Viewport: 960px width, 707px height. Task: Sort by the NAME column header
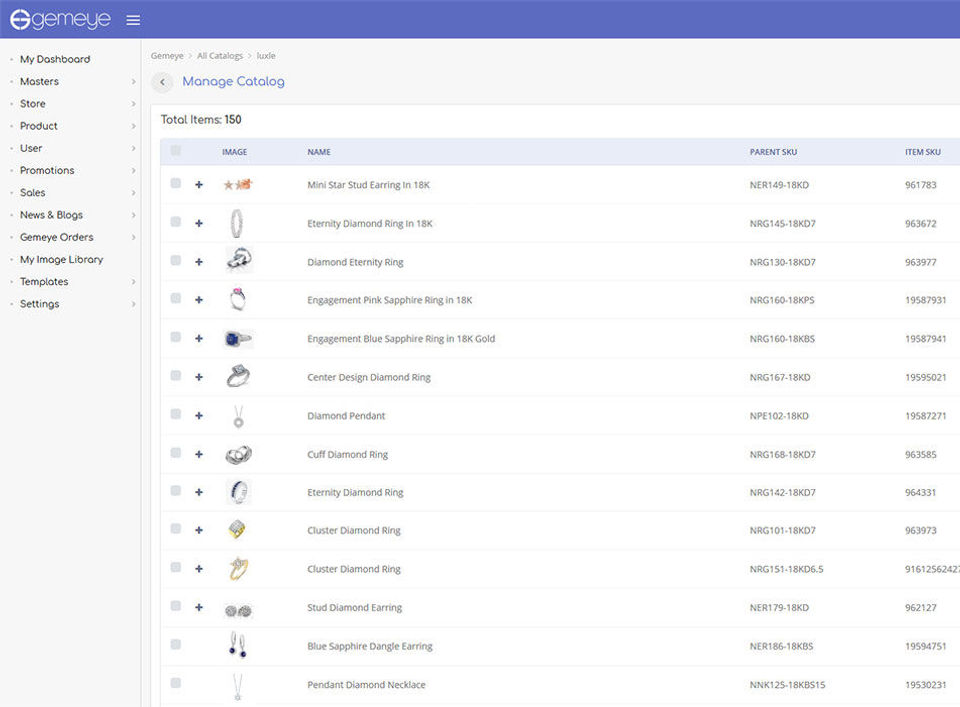pos(319,152)
